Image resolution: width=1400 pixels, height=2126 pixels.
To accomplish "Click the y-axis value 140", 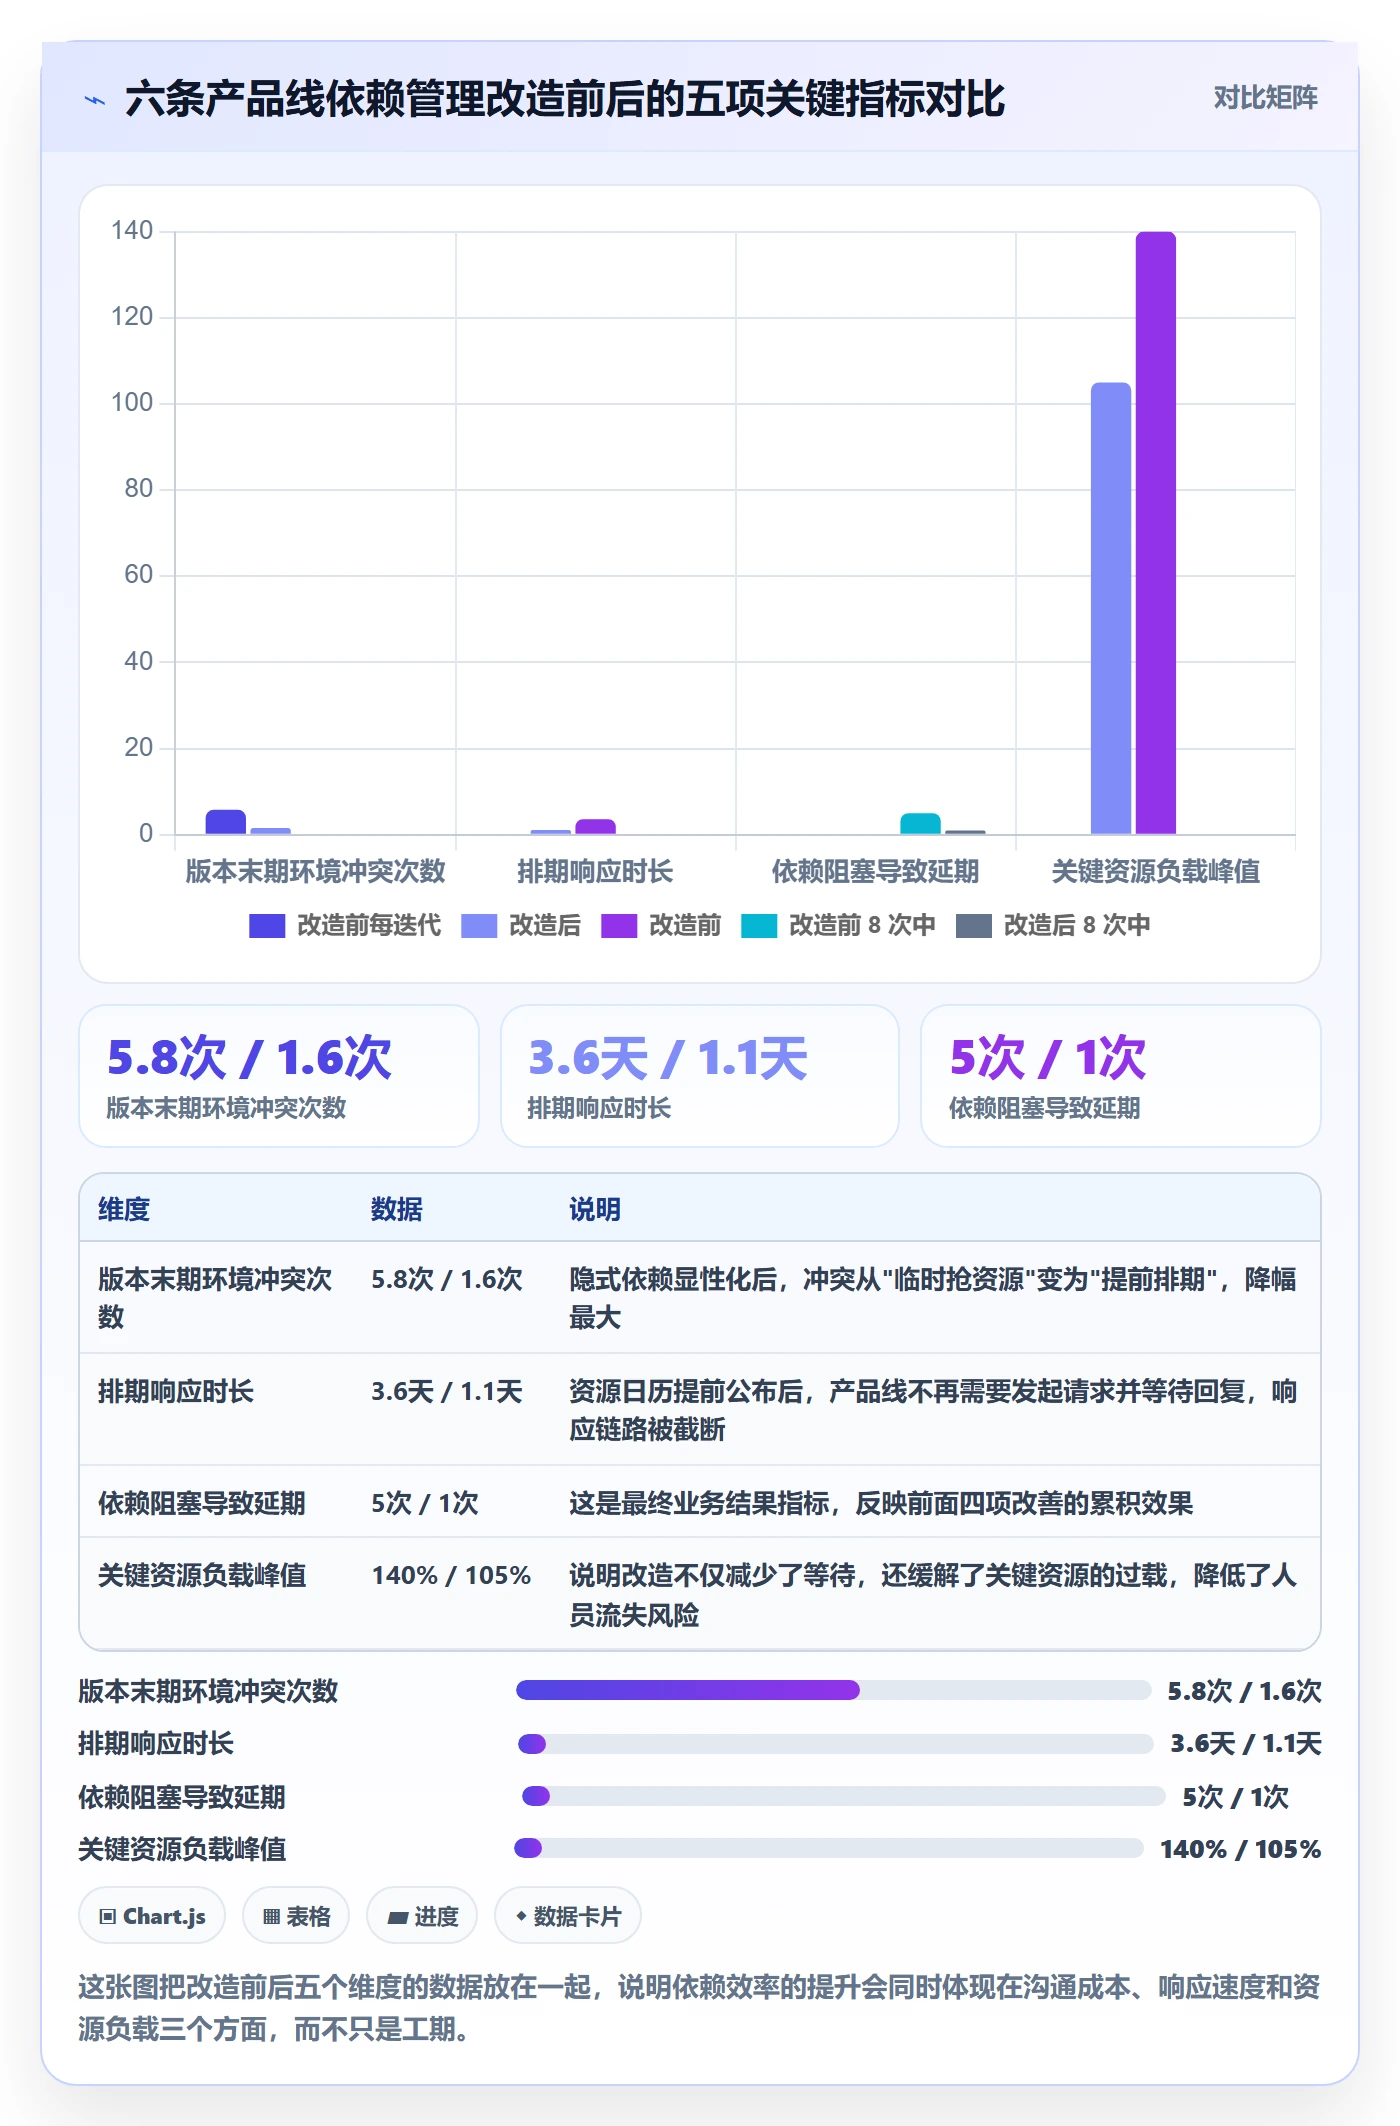I will click(132, 231).
